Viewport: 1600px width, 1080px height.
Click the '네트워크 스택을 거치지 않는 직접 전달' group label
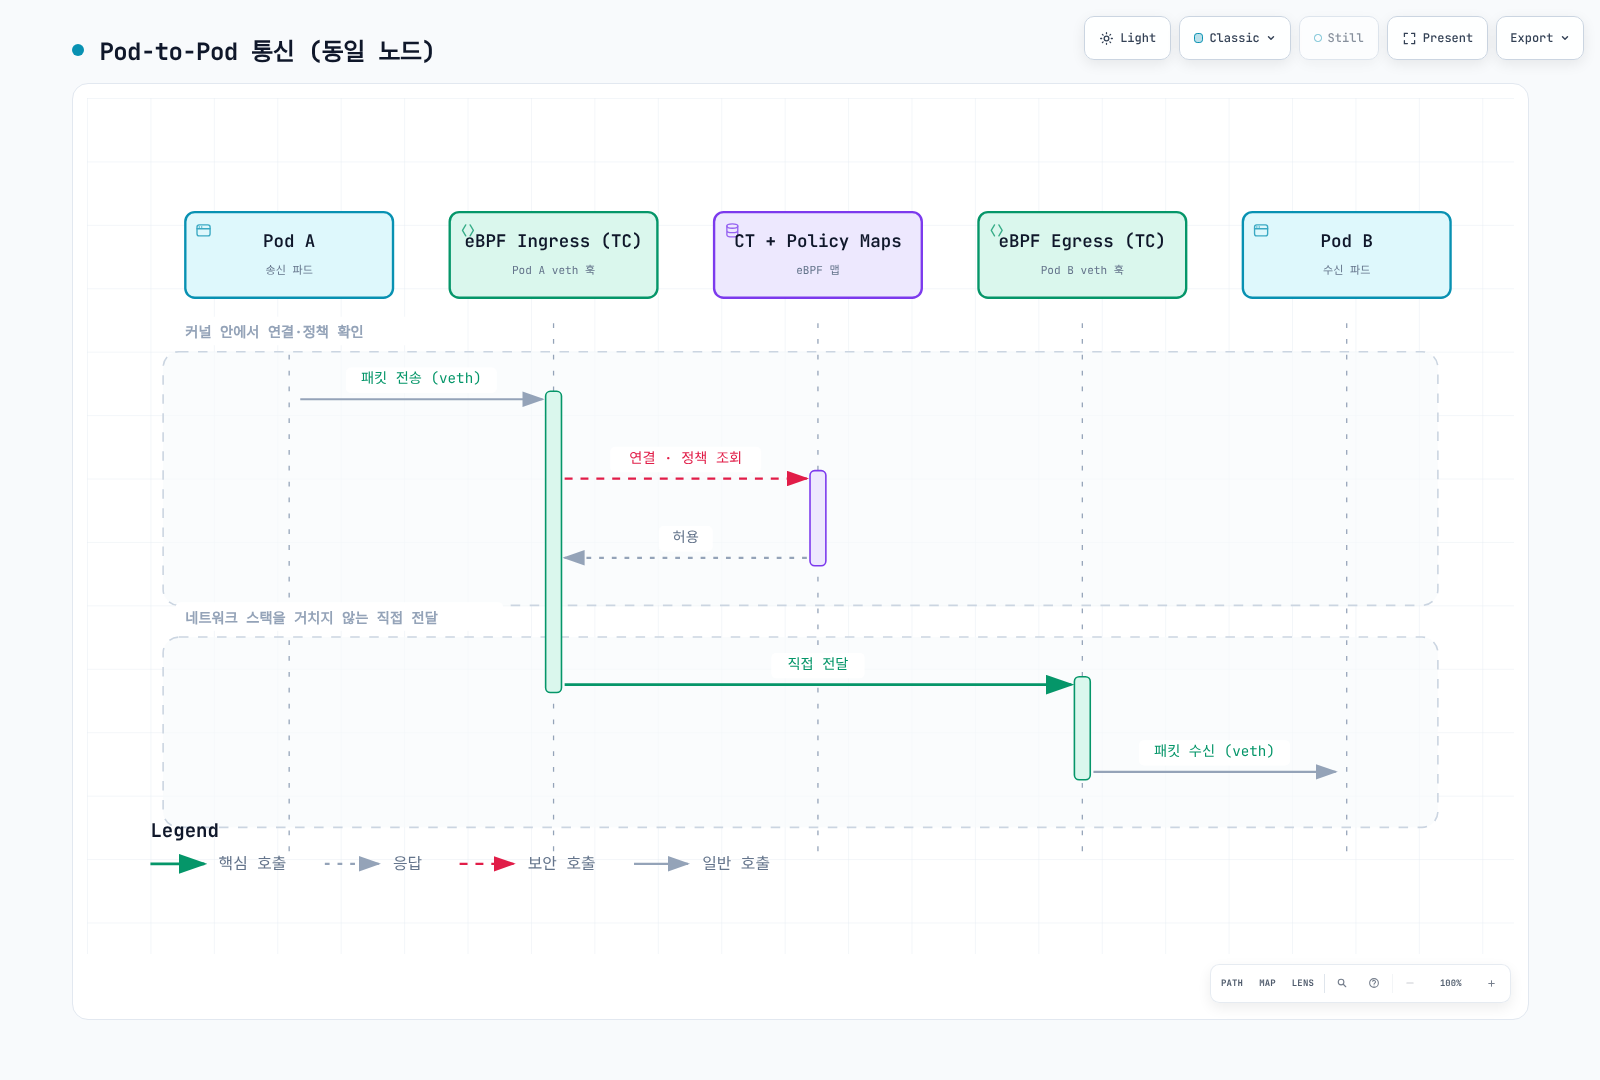[311, 618]
